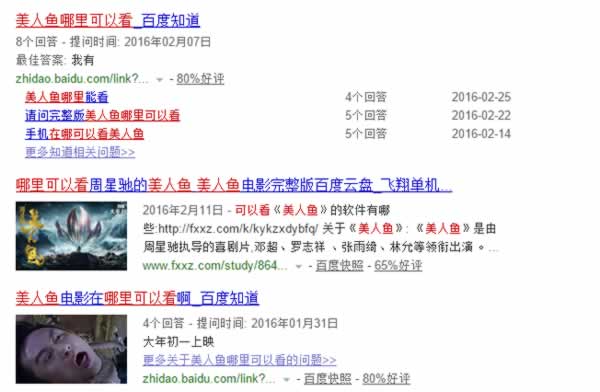Click '5个回答' next to 手机在哪可以看美人鱼
The height and width of the screenshot is (392, 600).
tap(366, 134)
